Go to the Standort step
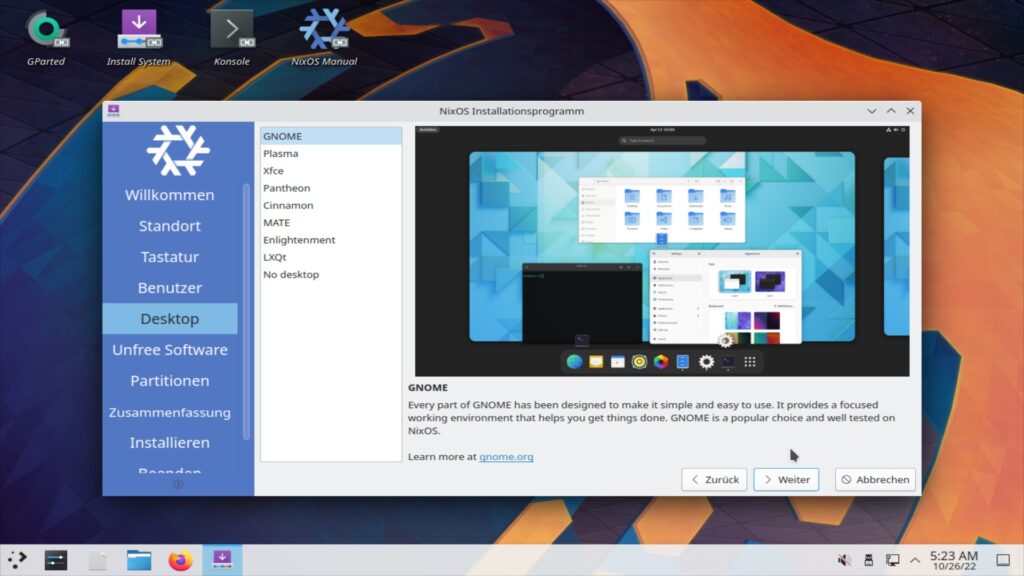 tap(170, 226)
